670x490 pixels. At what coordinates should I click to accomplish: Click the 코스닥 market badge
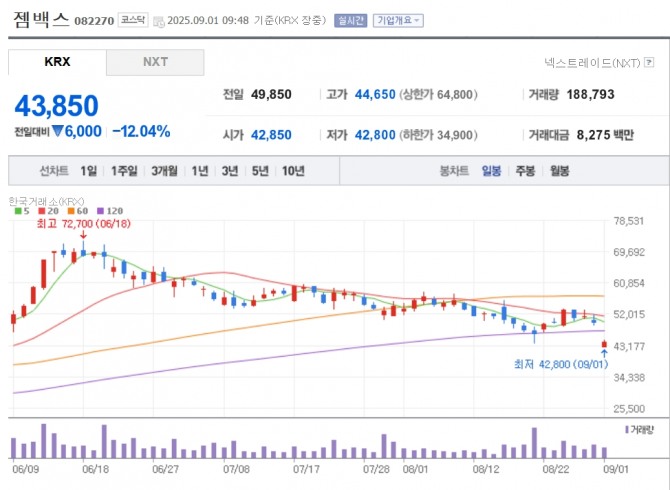tap(131, 19)
